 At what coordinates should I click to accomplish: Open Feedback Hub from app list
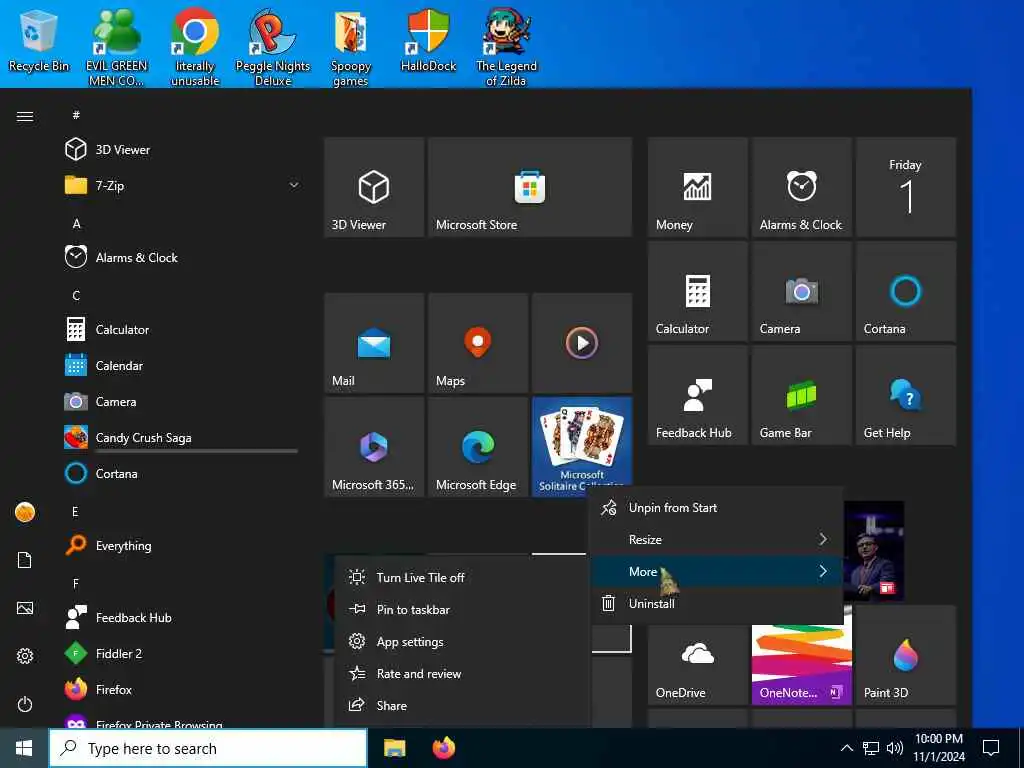click(182, 617)
